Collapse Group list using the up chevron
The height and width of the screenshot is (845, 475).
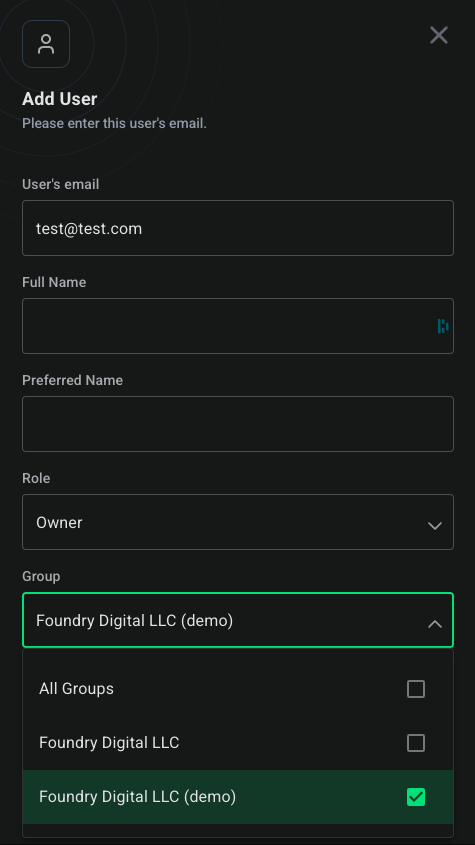click(x=435, y=624)
